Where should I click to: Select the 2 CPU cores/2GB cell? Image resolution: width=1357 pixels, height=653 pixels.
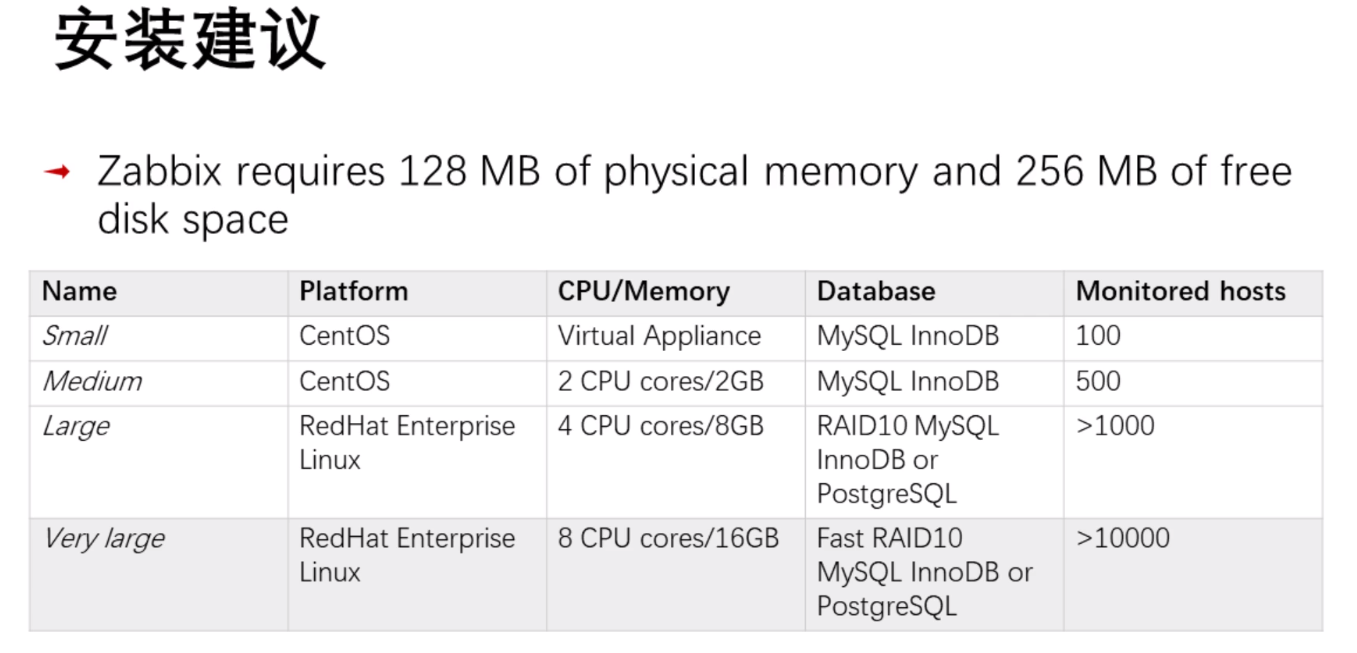[x=660, y=381]
